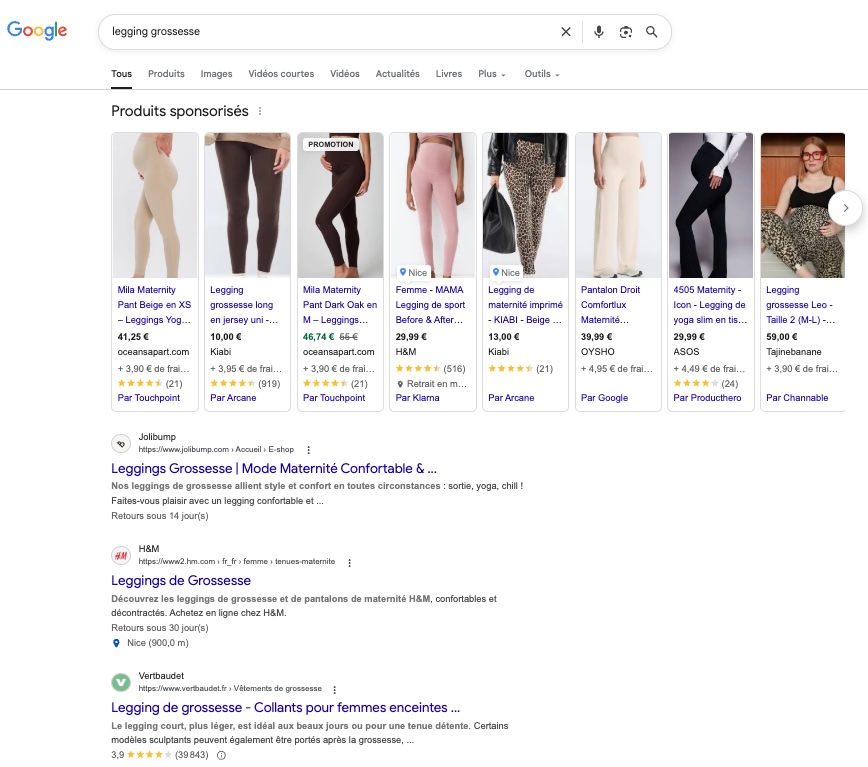This screenshot has height=767, width=868.
Task: Click brown Kiabi jersey legging product image
Action: pos(247,205)
